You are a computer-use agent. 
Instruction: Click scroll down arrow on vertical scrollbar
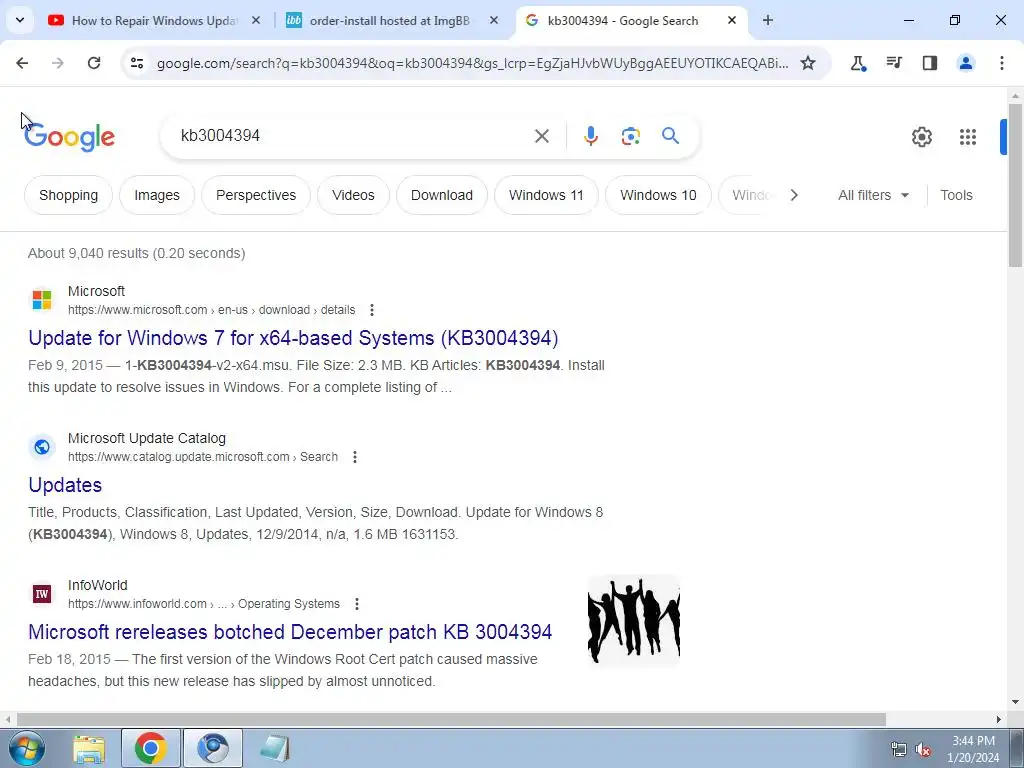click(x=1015, y=702)
